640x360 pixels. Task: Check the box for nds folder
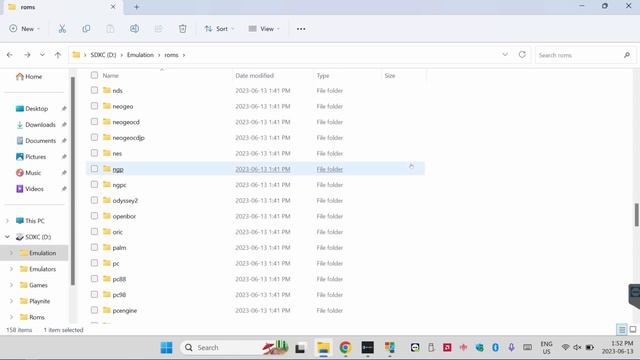coord(94,90)
